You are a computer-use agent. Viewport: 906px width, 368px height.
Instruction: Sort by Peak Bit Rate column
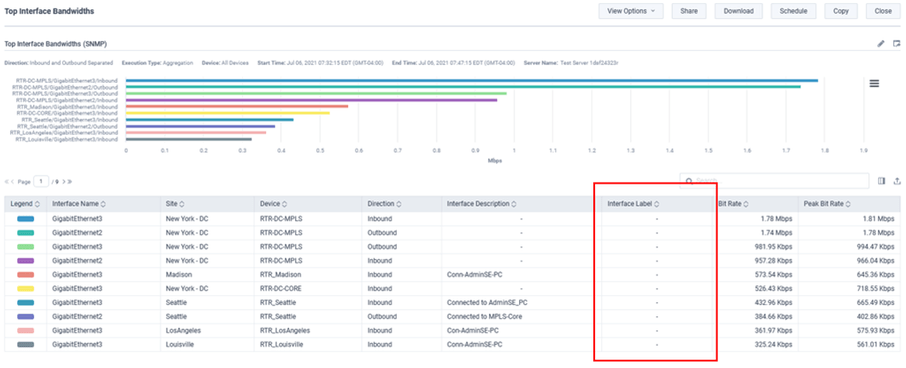[828, 204]
